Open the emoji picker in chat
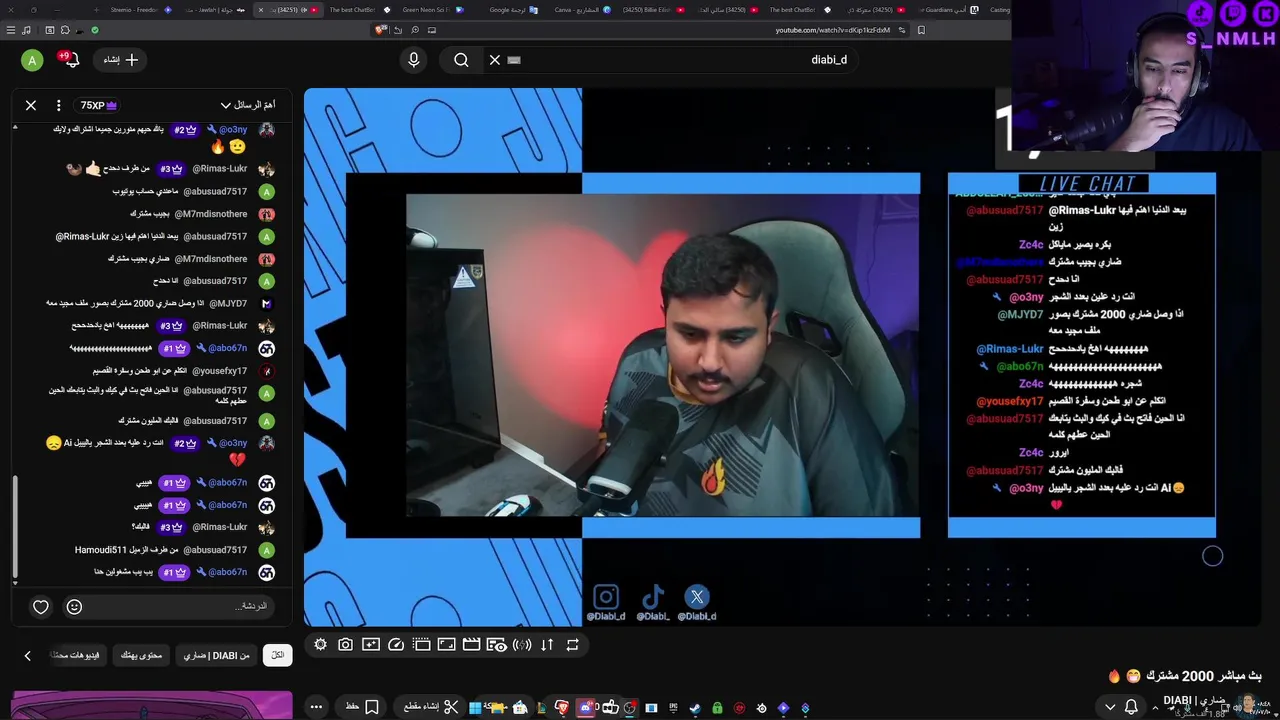The height and width of the screenshot is (720, 1280). (x=74, y=607)
